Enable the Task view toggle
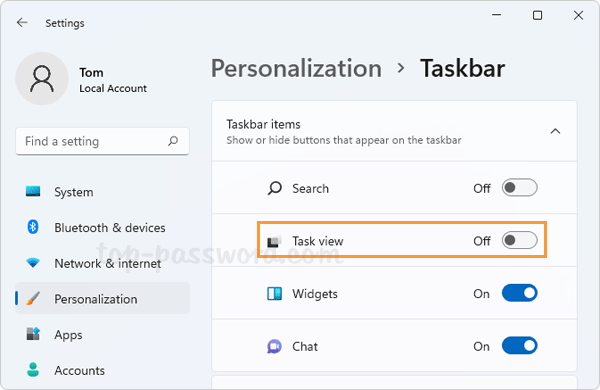 (x=520, y=240)
